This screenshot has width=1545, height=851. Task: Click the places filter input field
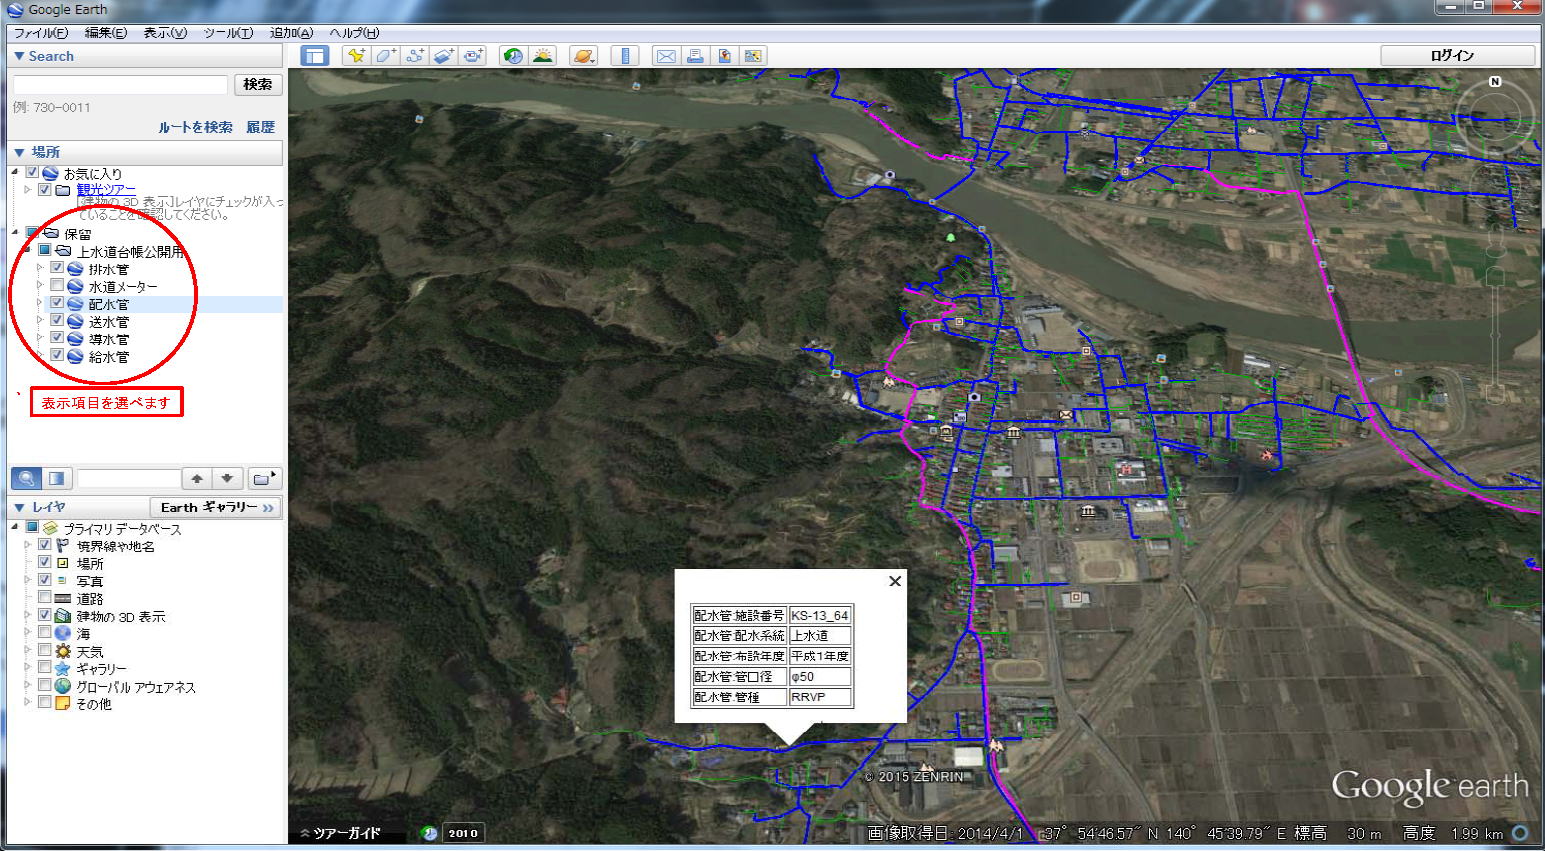(129, 478)
